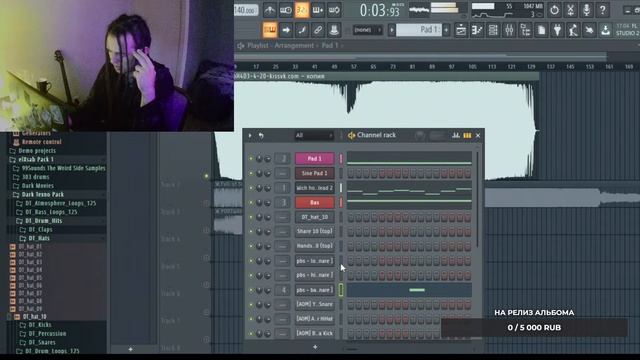Click the Bas channel button
640x360 pixels.
tap(314, 202)
